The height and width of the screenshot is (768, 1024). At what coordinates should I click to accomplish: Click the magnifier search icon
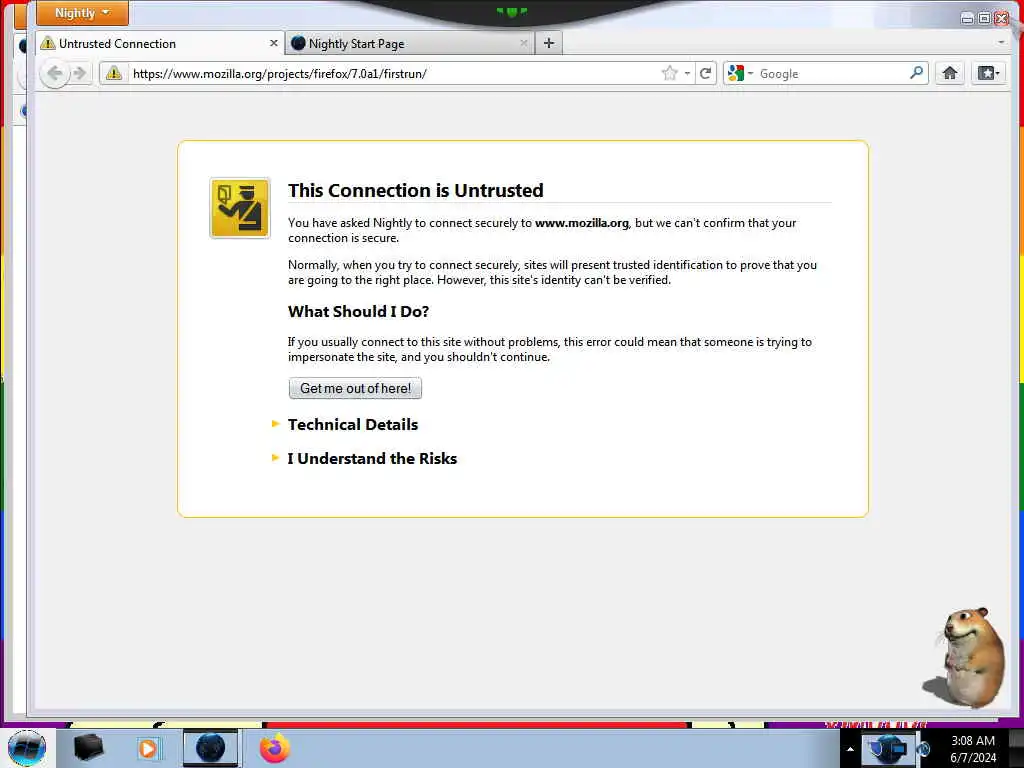tap(916, 72)
